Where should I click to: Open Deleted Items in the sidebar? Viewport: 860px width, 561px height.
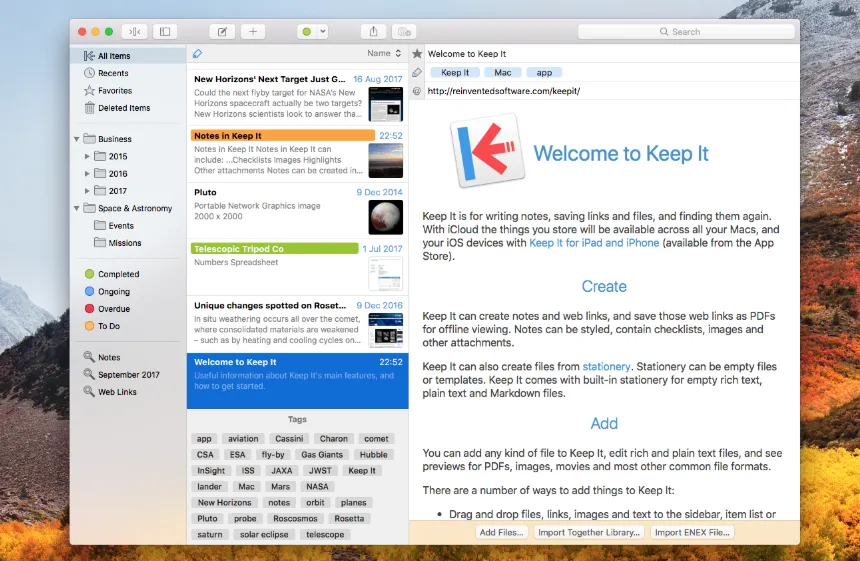(128, 108)
